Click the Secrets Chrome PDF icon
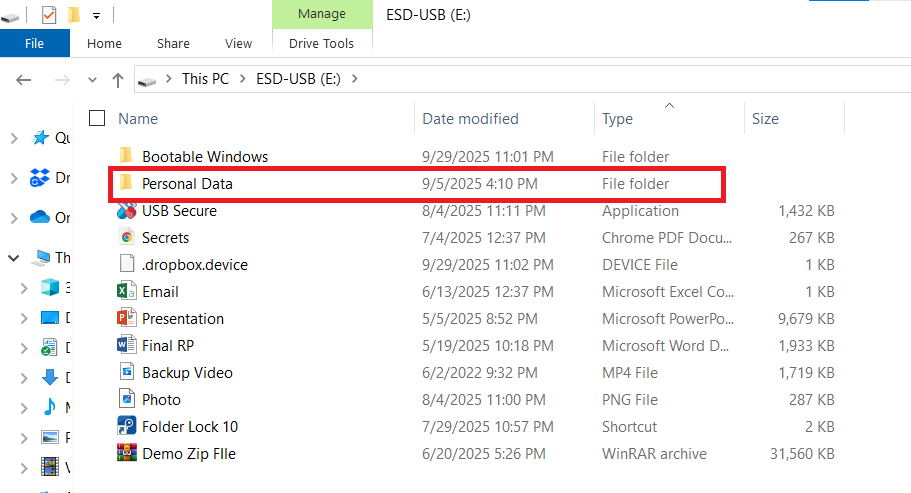The height and width of the screenshot is (493, 911). pos(127,237)
